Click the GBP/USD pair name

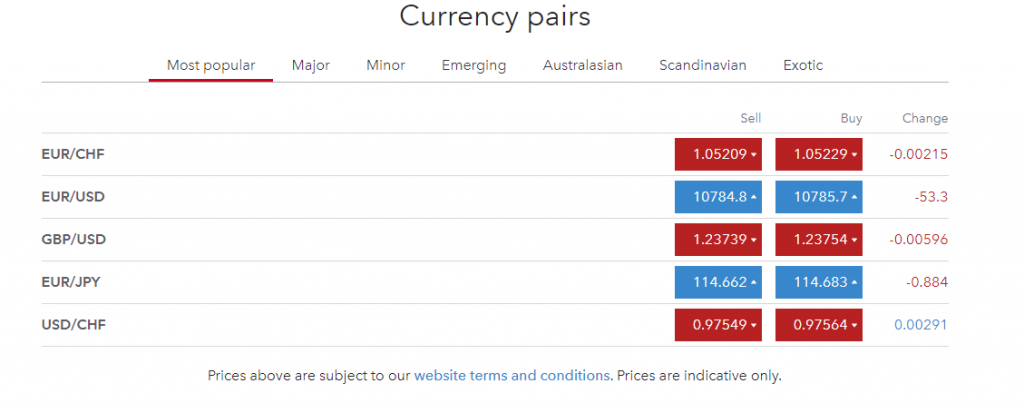click(73, 240)
